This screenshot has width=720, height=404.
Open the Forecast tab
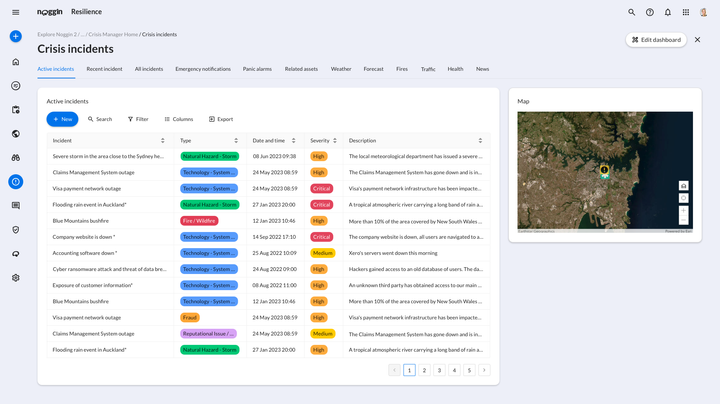click(x=373, y=69)
